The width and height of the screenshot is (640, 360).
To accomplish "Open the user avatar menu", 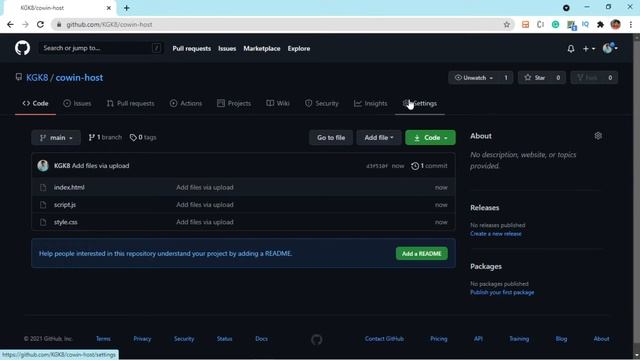I will pyautogui.click(x=610, y=48).
